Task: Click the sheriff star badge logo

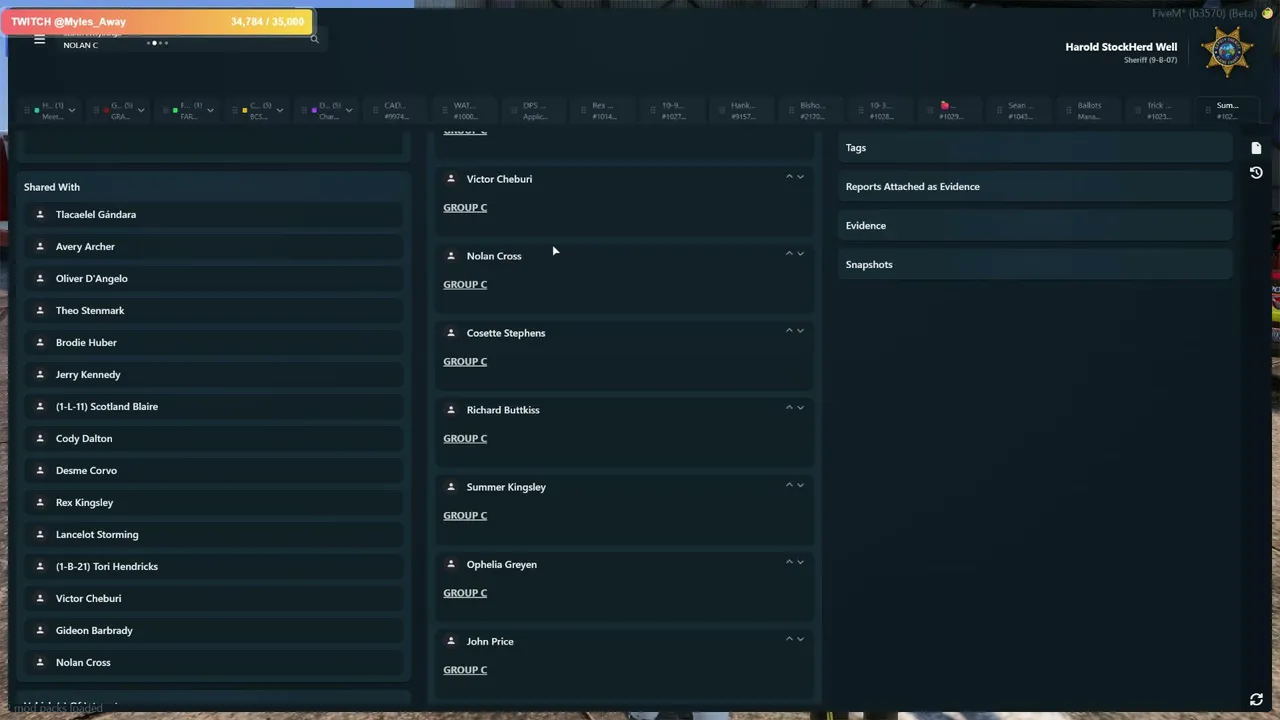Action: [x=1227, y=52]
